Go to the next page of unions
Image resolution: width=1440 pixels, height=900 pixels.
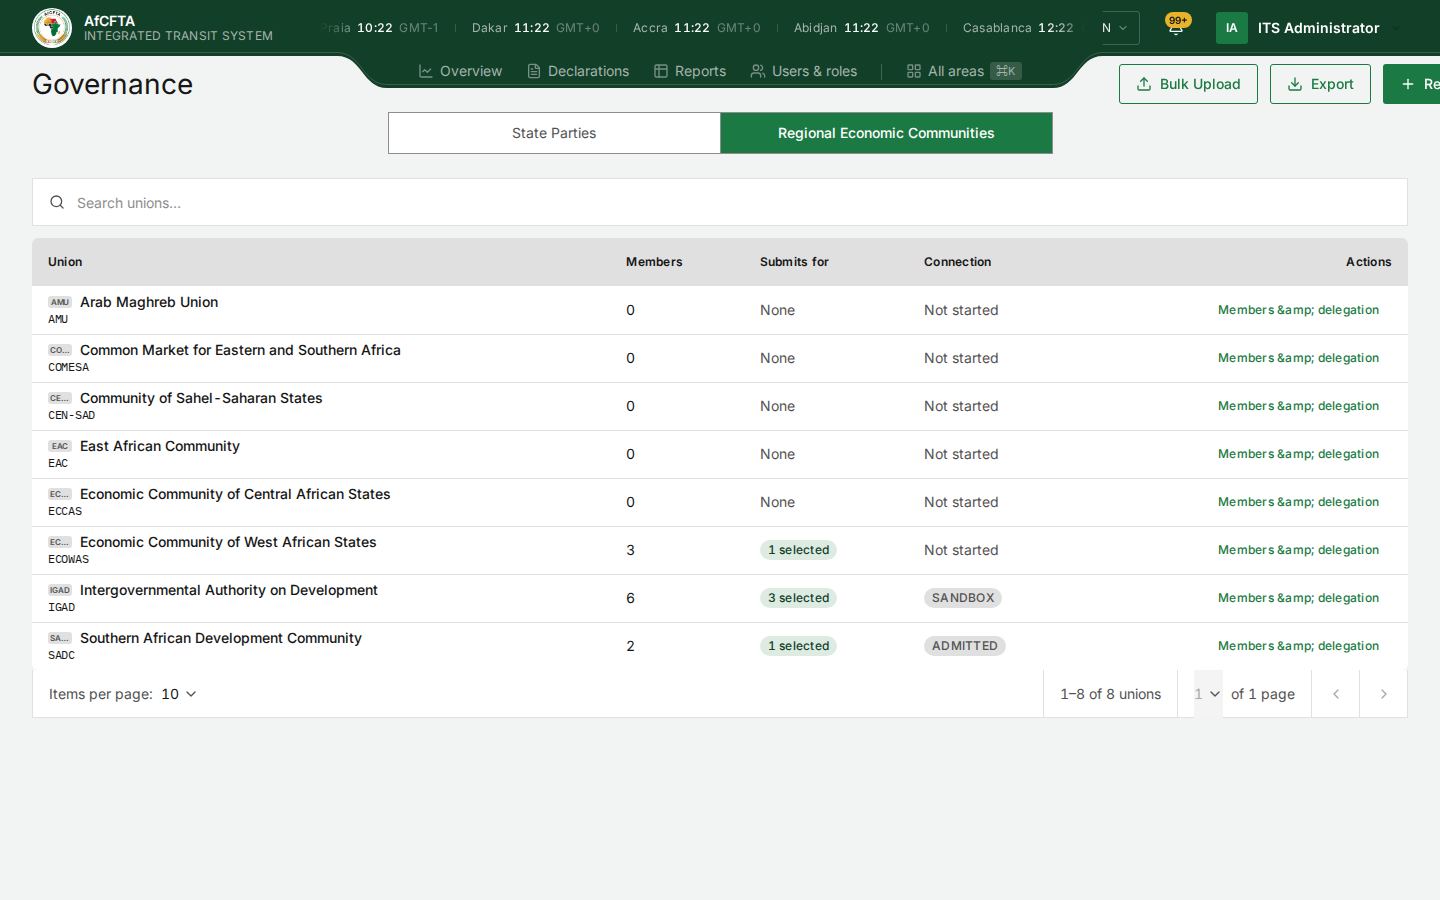coord(1383,694)
